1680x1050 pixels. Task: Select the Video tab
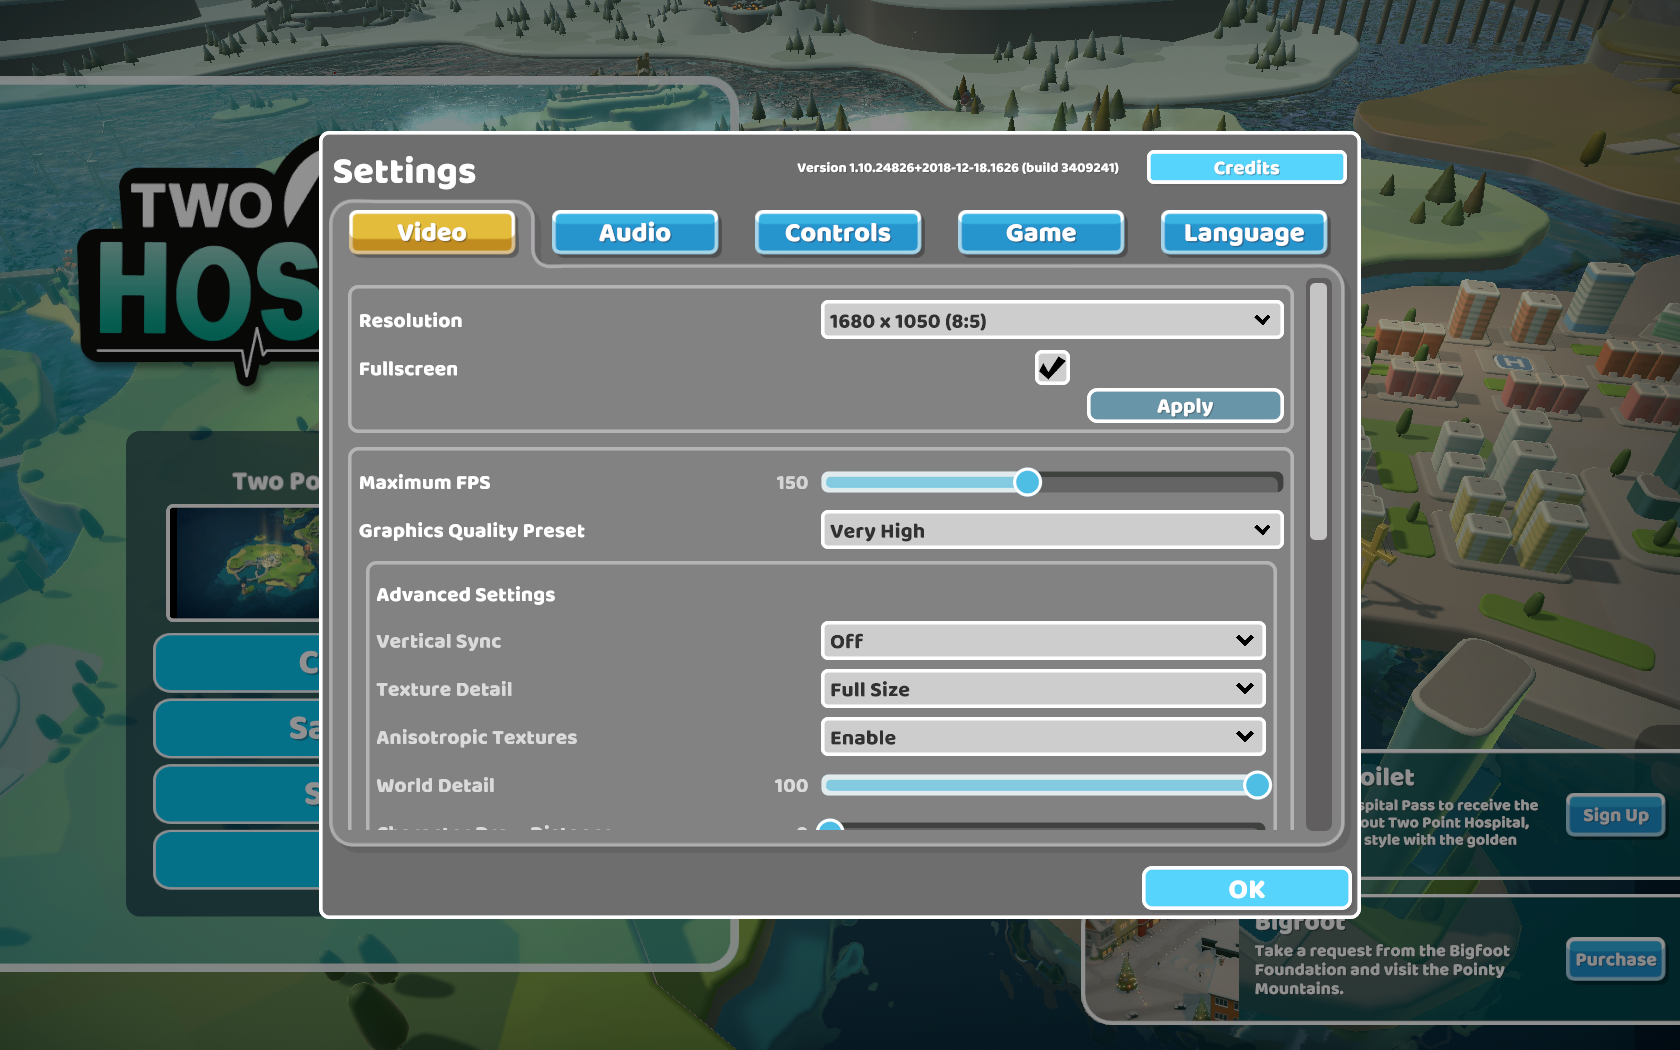[432, 232]
